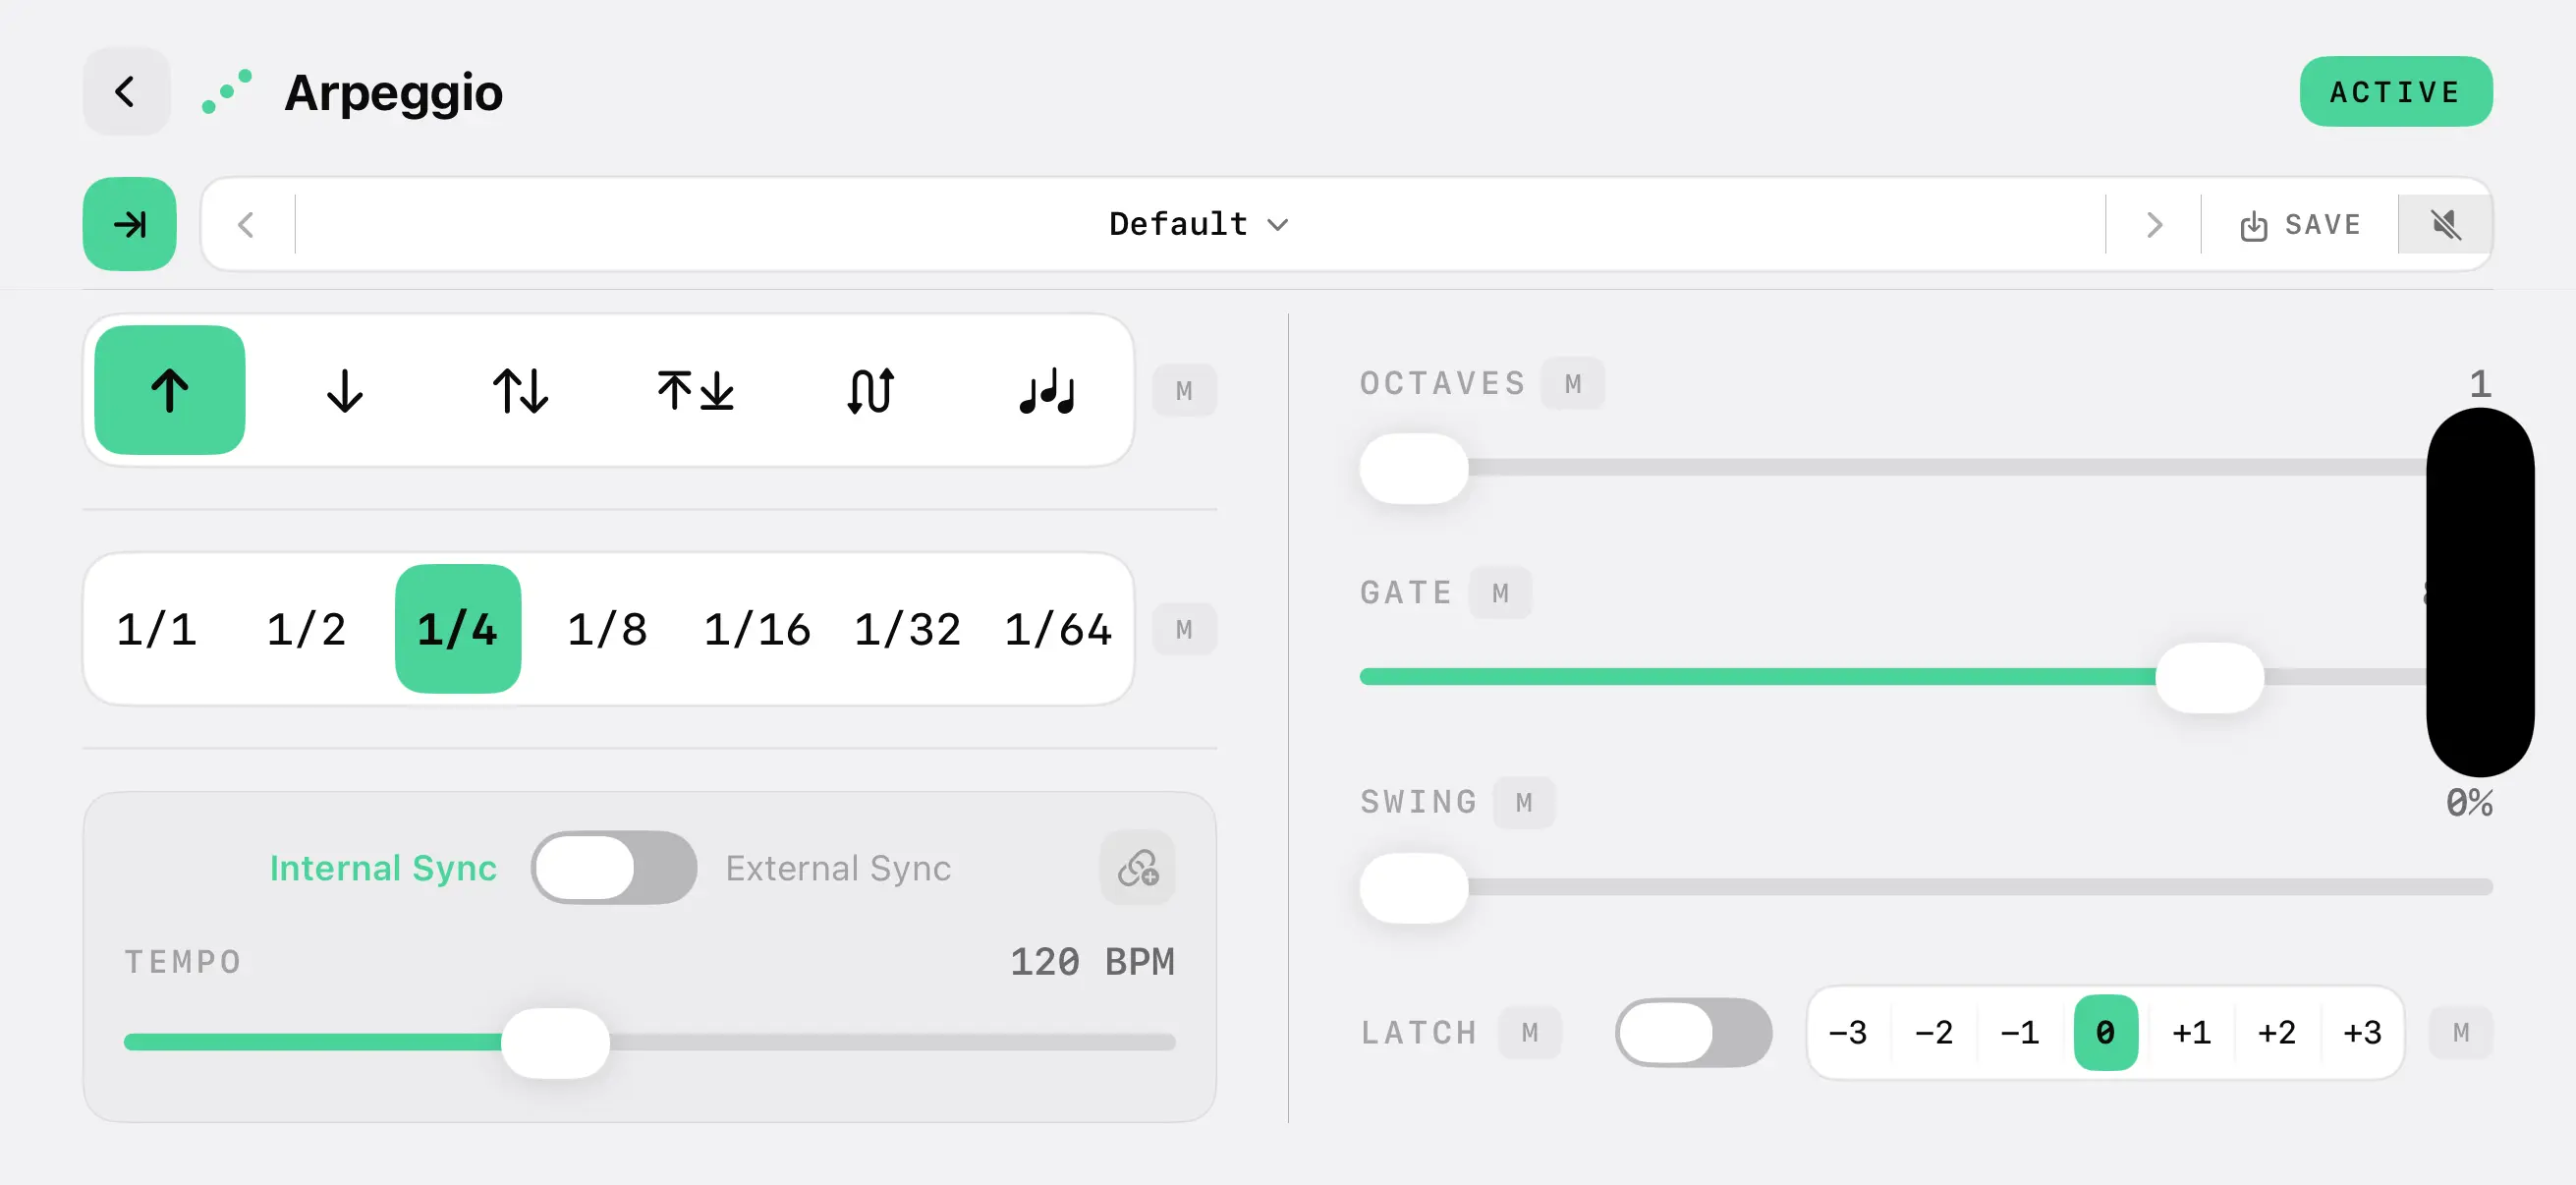Select the up-to-top down-to-bottom mode icon
Viewport: 2576px width, 1185px height.
point(695,390)
